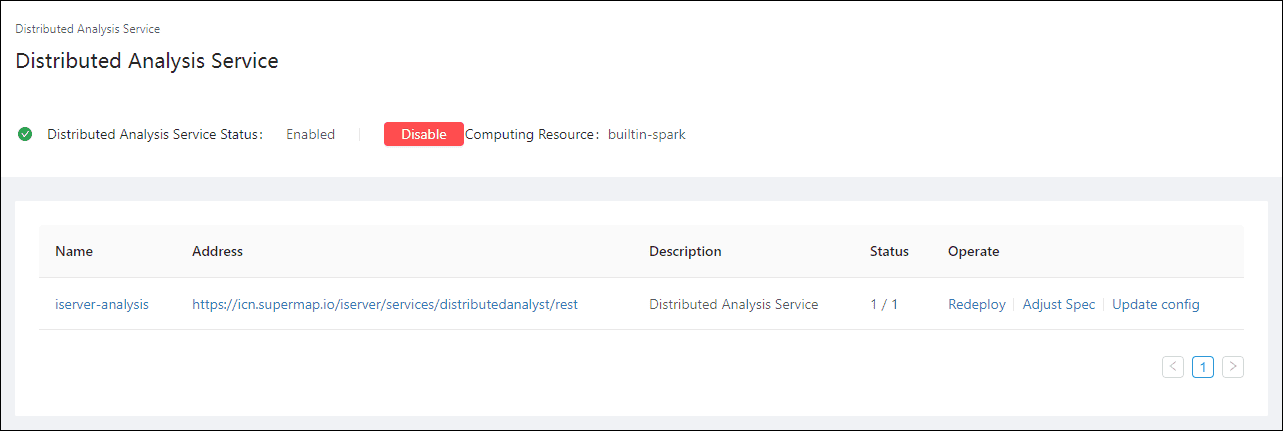Click the builtin-spark computing resource text
The width and height of the screenshot is (1283, 431).
click(x=646, y=134)
